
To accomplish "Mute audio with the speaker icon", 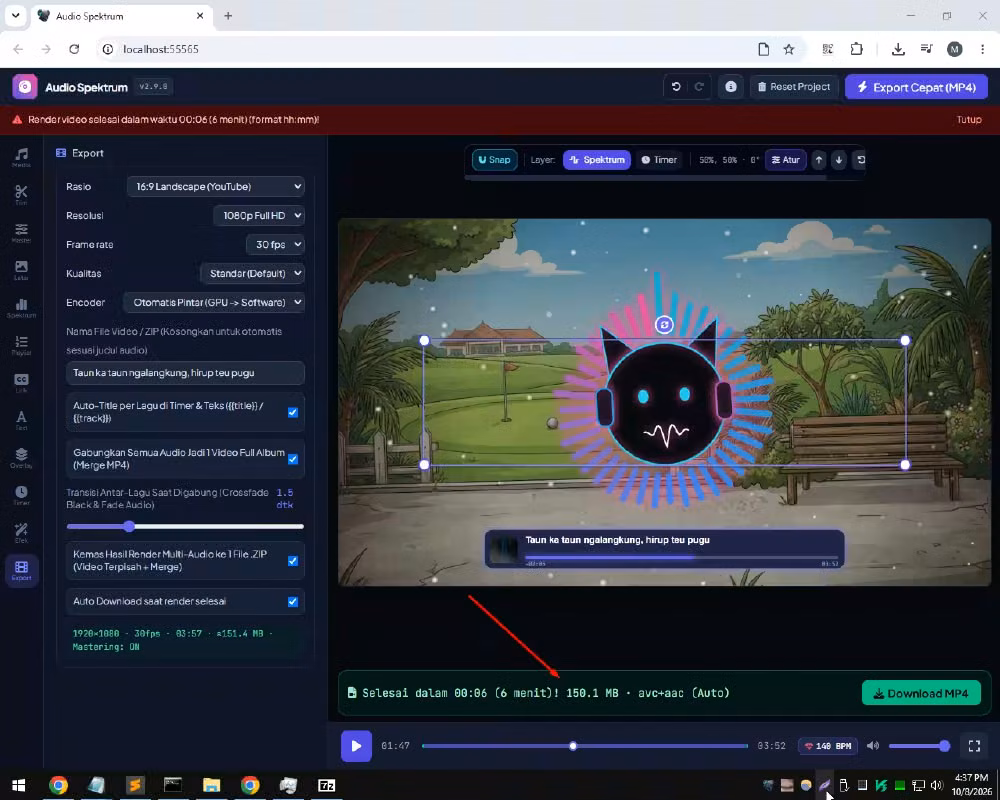I will coord(873,746).
